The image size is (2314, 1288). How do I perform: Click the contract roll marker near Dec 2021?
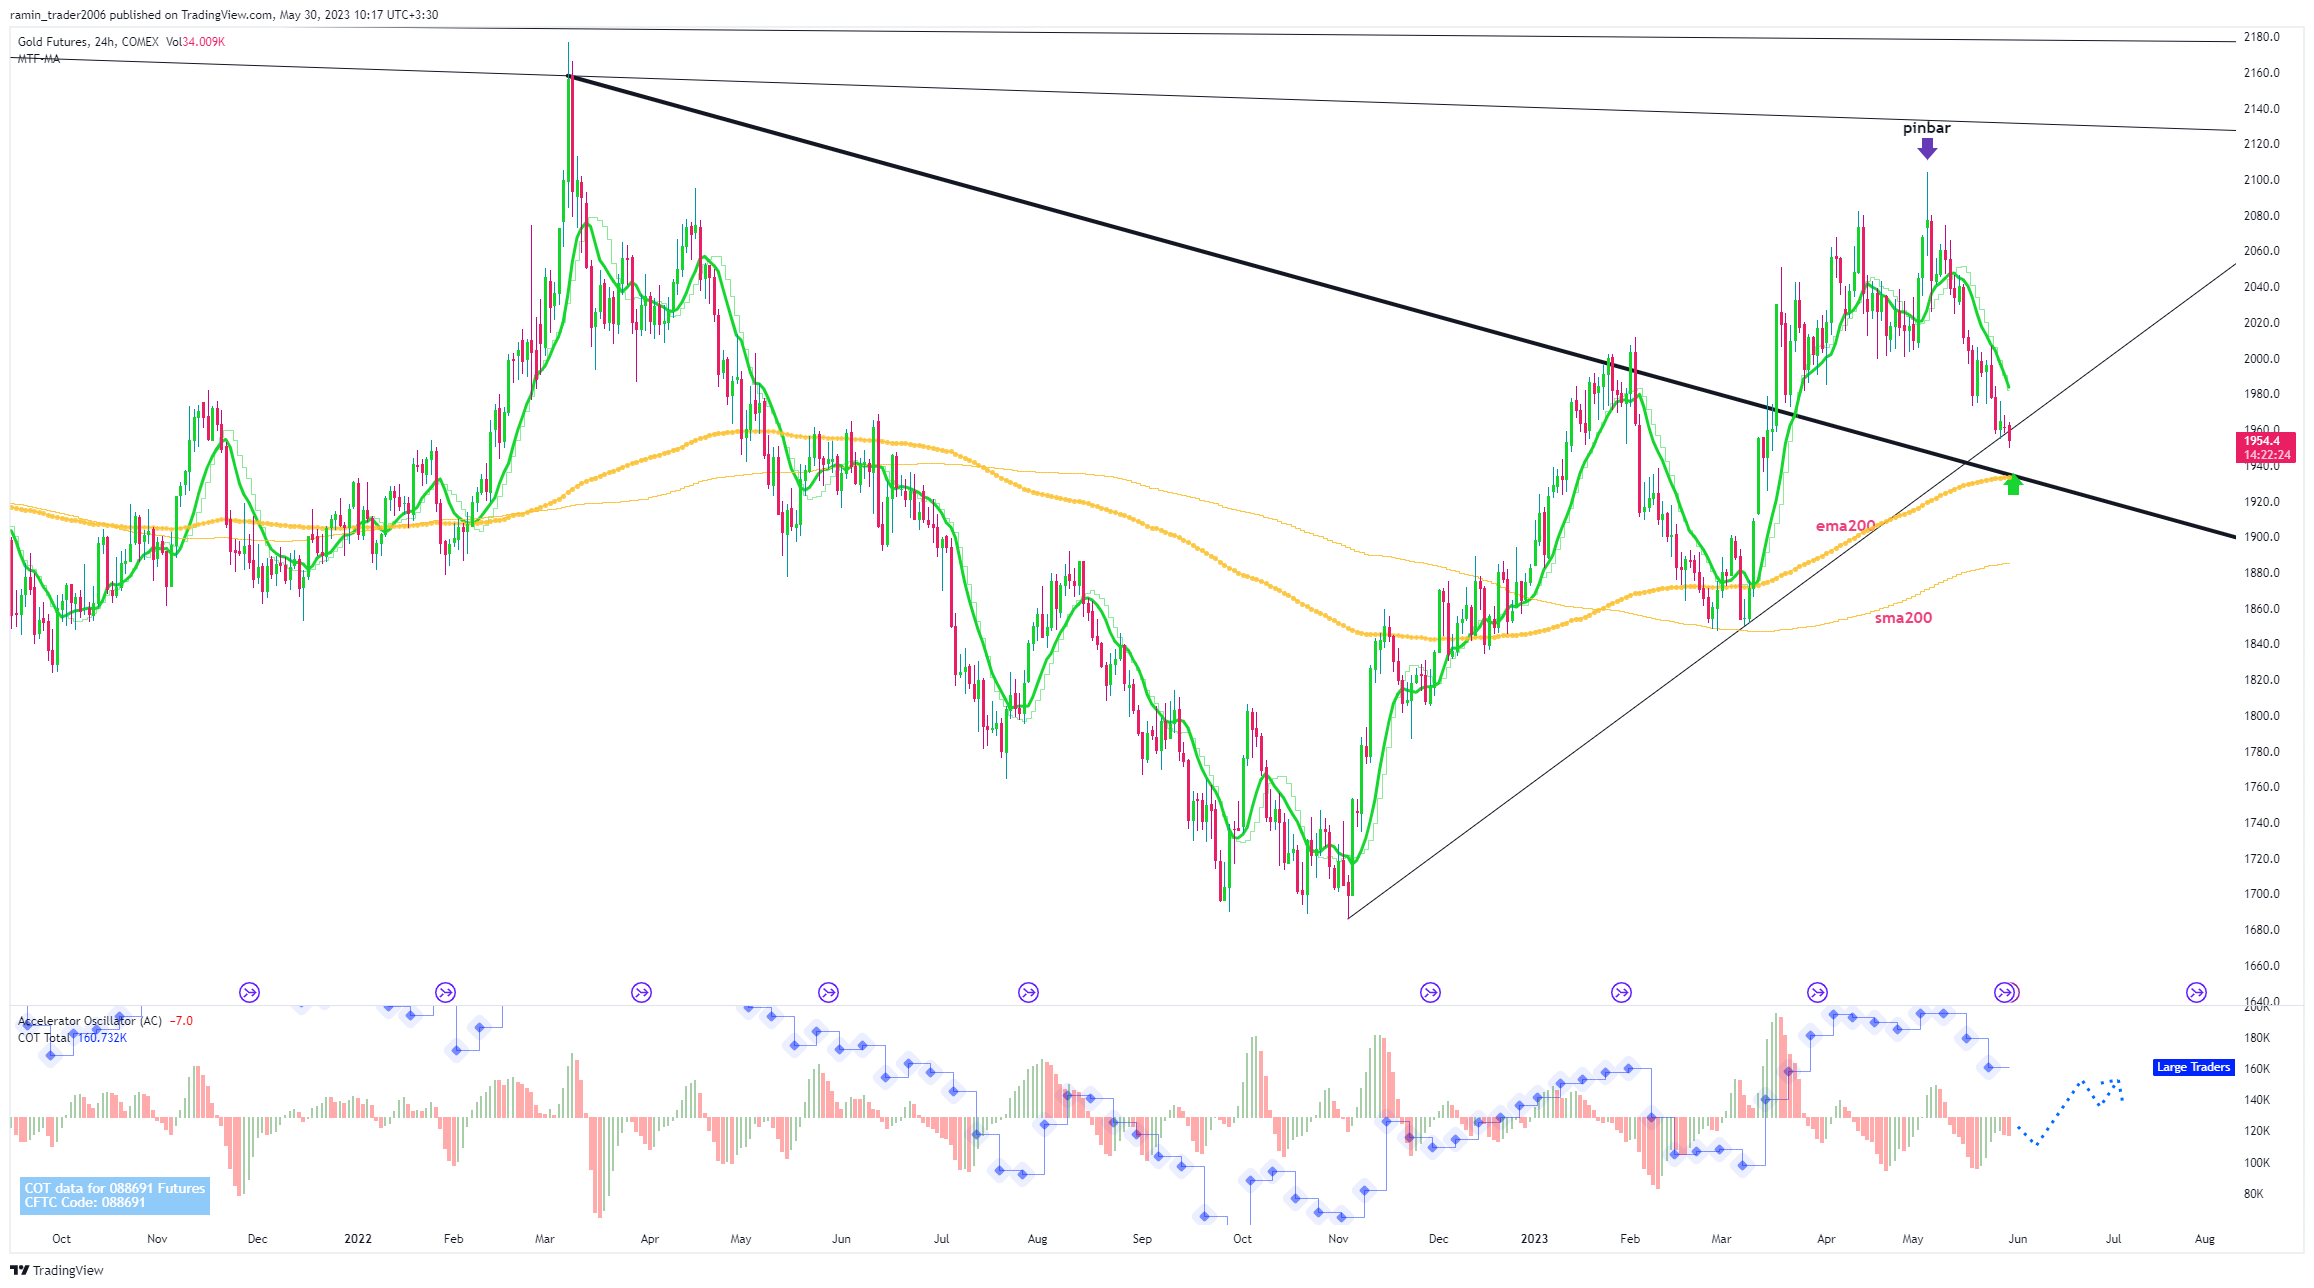pos(250,993)
